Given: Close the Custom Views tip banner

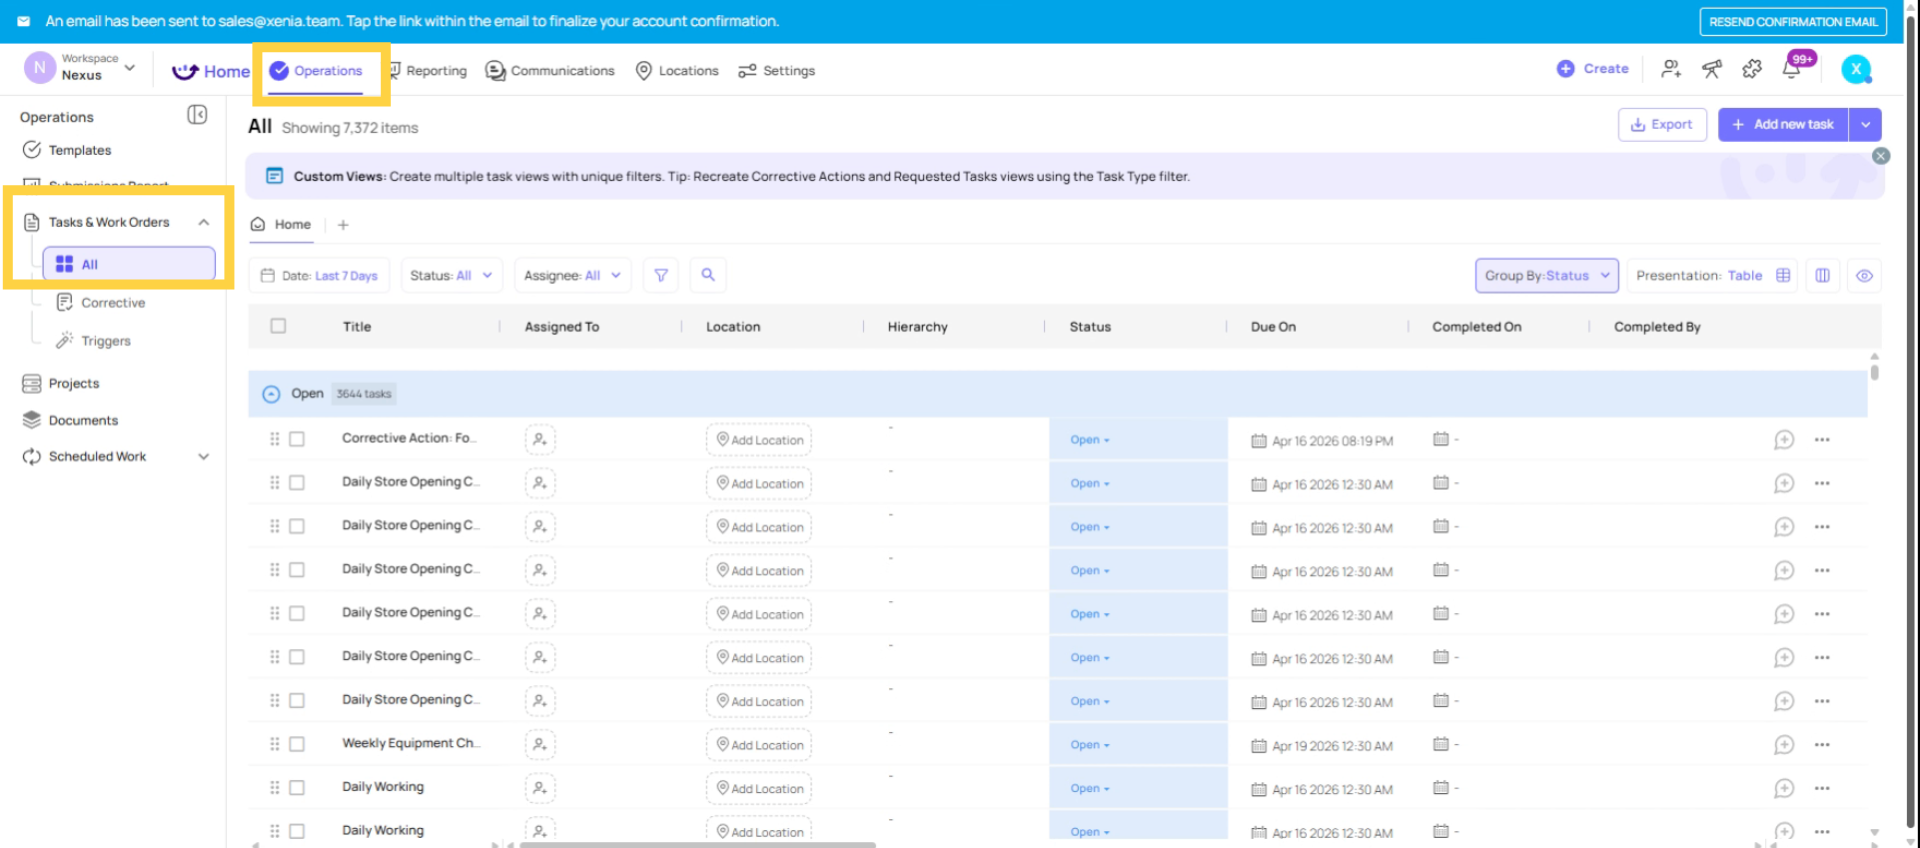Looking at the screenshot, I should (1881, 156).
